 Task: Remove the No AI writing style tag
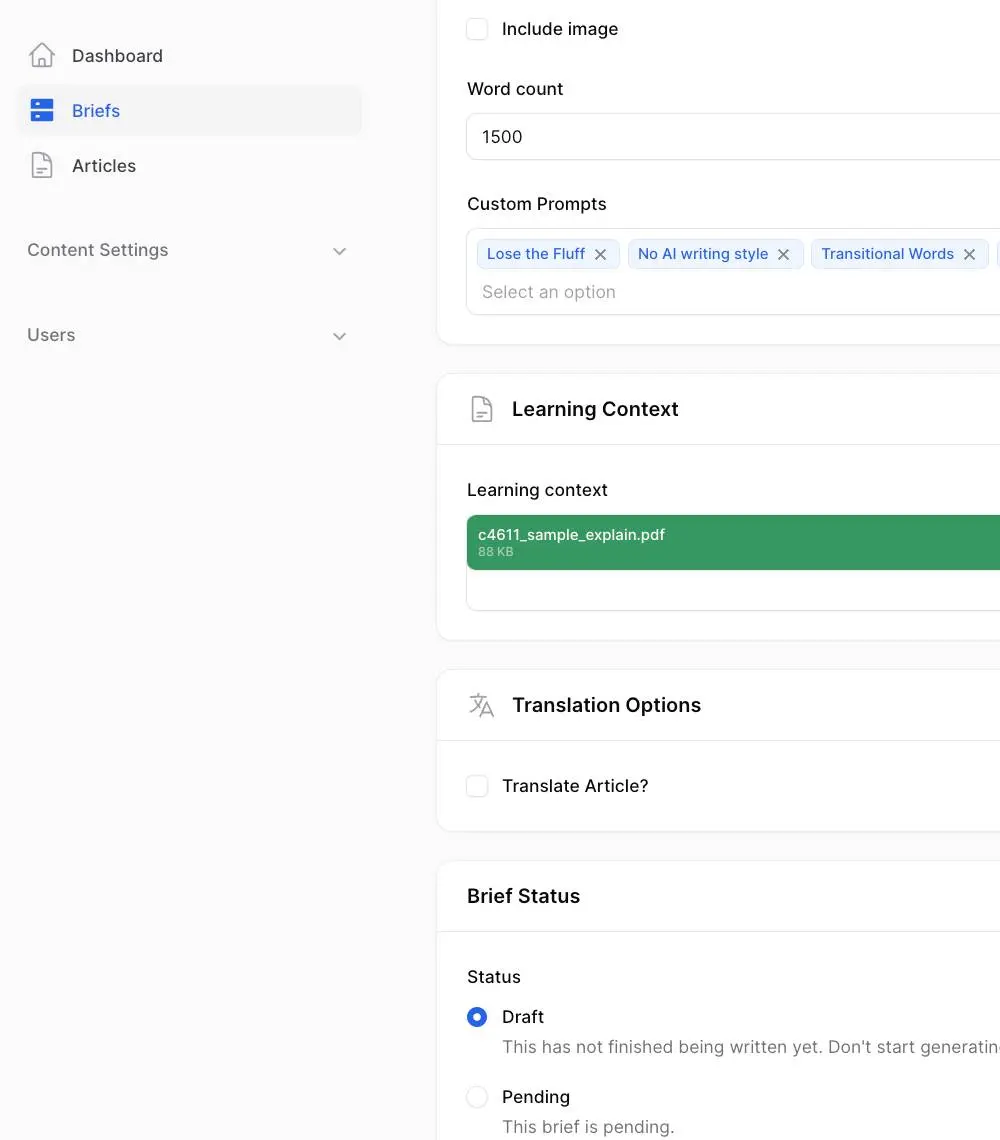(783, 255)
